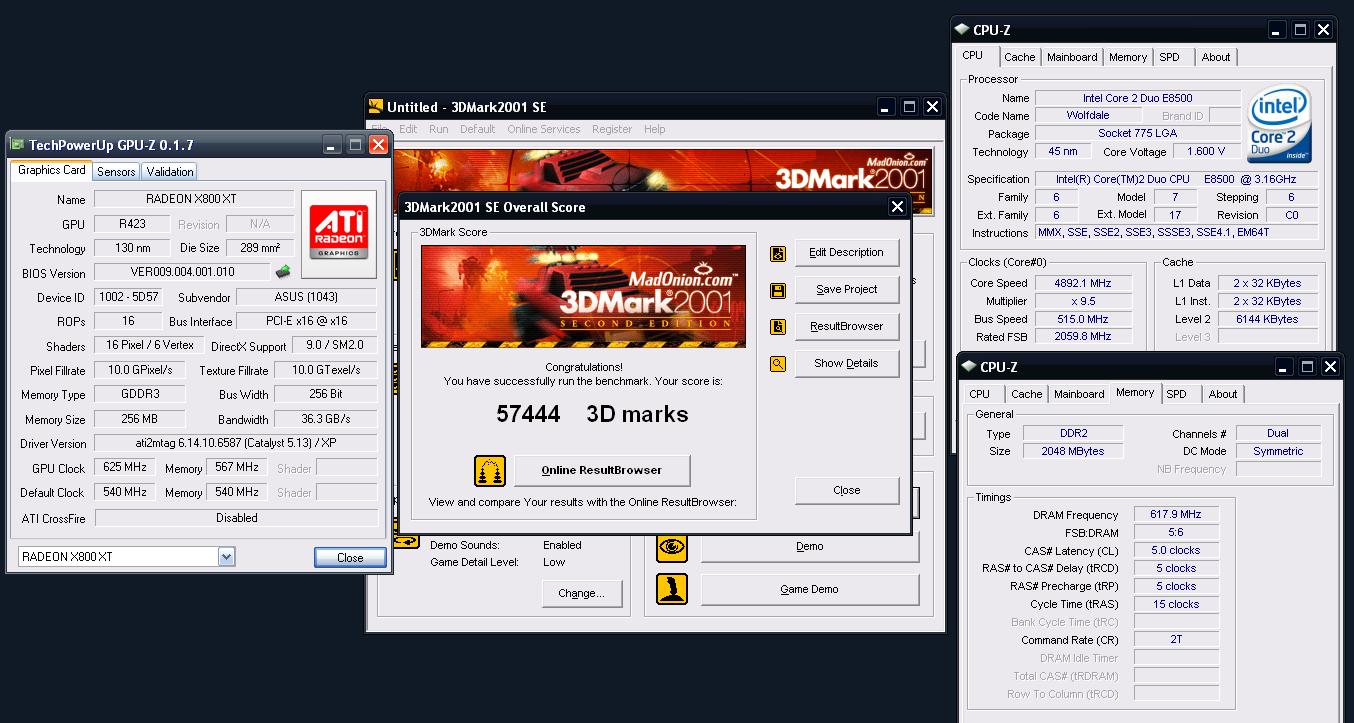Click the FSB:DRAM 5:6 value
1354x723 pixels.
click(x=1175, y=533)
